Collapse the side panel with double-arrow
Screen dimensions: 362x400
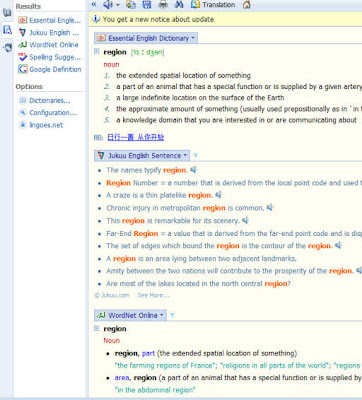(x=94, y=5)
